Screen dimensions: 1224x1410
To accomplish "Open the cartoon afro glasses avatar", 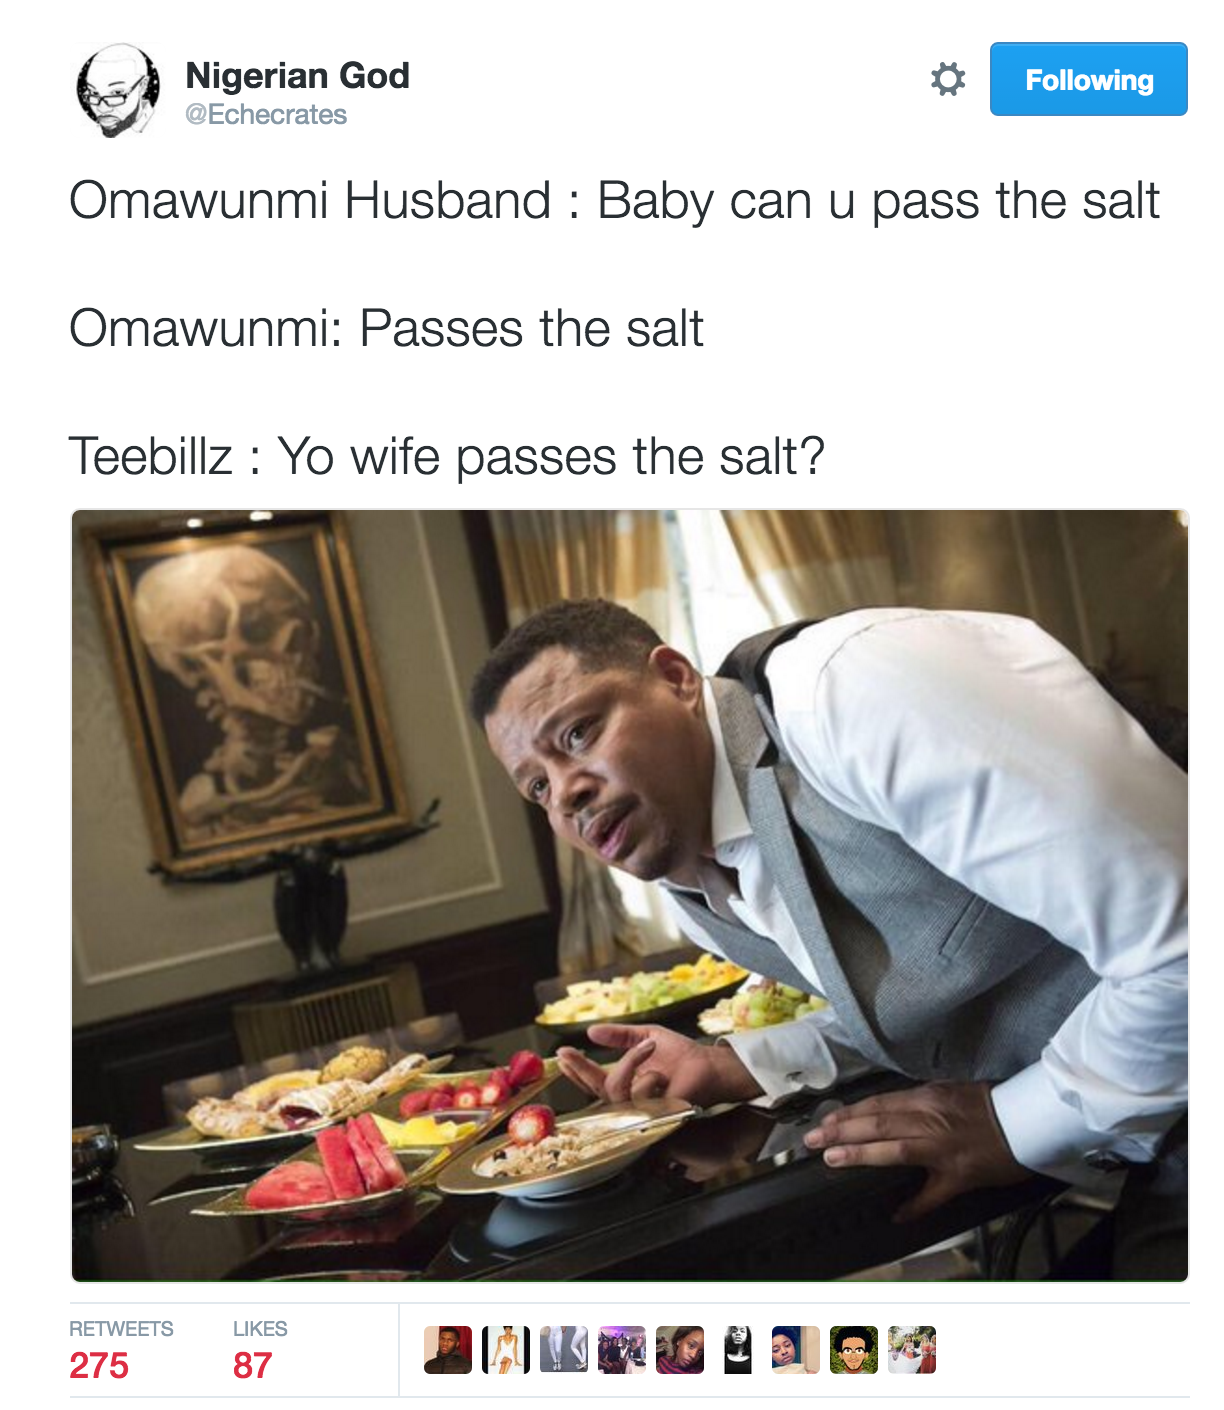I will (x=854, y=1350).
